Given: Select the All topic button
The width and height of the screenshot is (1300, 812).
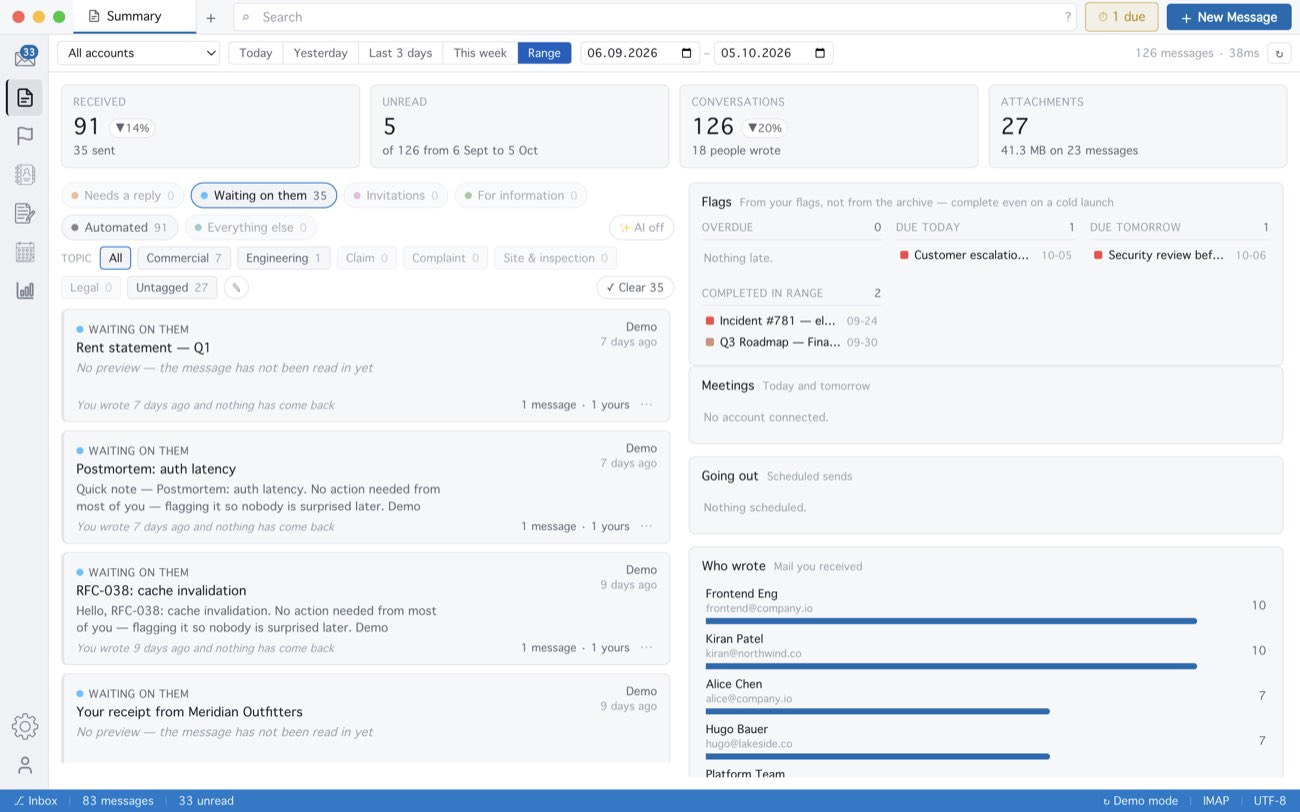Looking at the screenshot, I should [x=116, y=258].
